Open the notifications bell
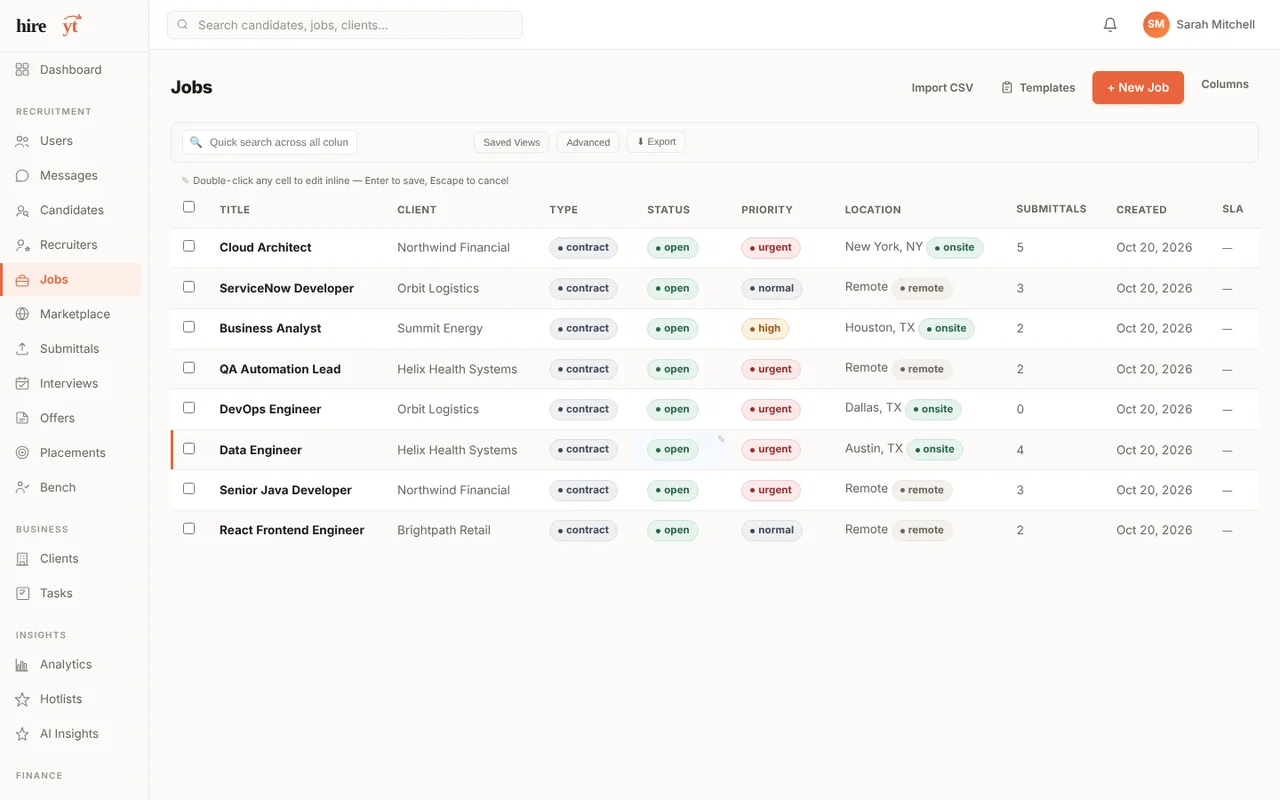Image resolution: width=1280 pixels, height=800 pixels. [1110, 25]
